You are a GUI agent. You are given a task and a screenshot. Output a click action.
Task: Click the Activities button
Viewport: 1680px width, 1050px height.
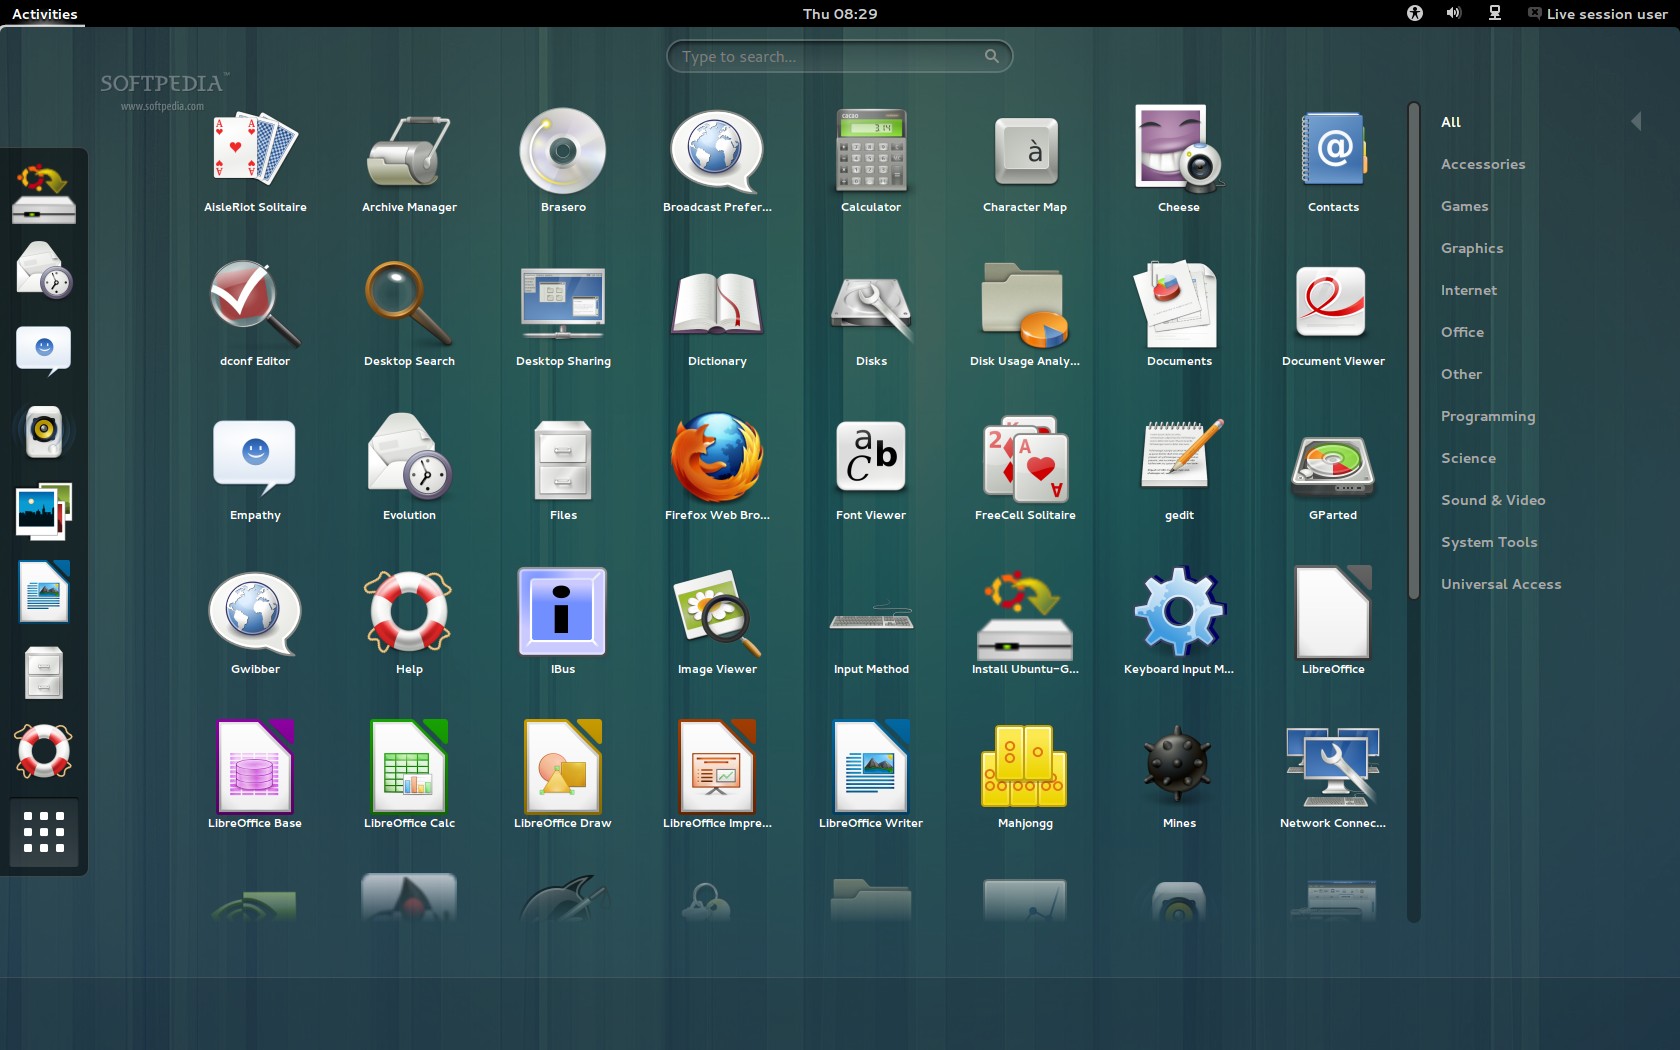point(45,14)
